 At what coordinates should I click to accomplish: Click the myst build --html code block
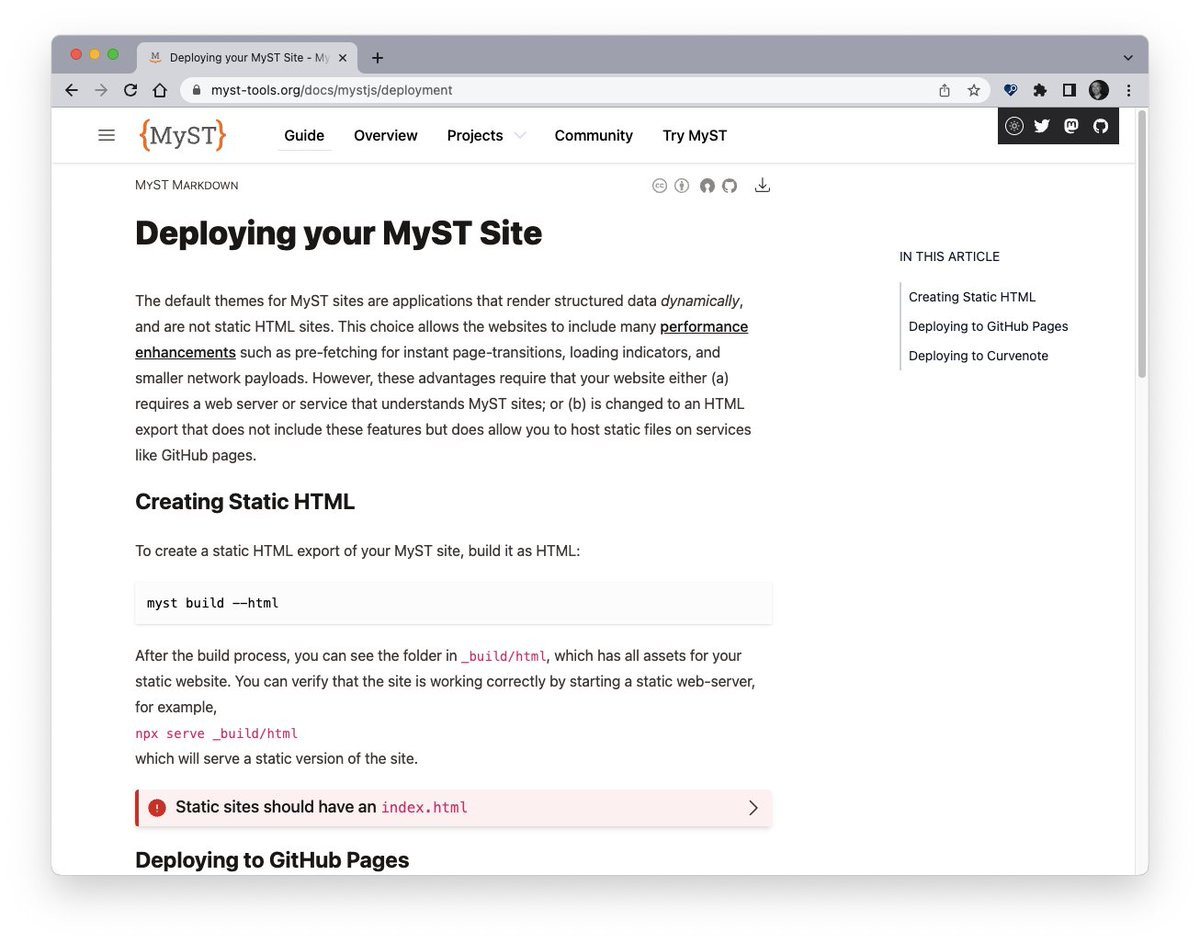click(x=453, y=603)
